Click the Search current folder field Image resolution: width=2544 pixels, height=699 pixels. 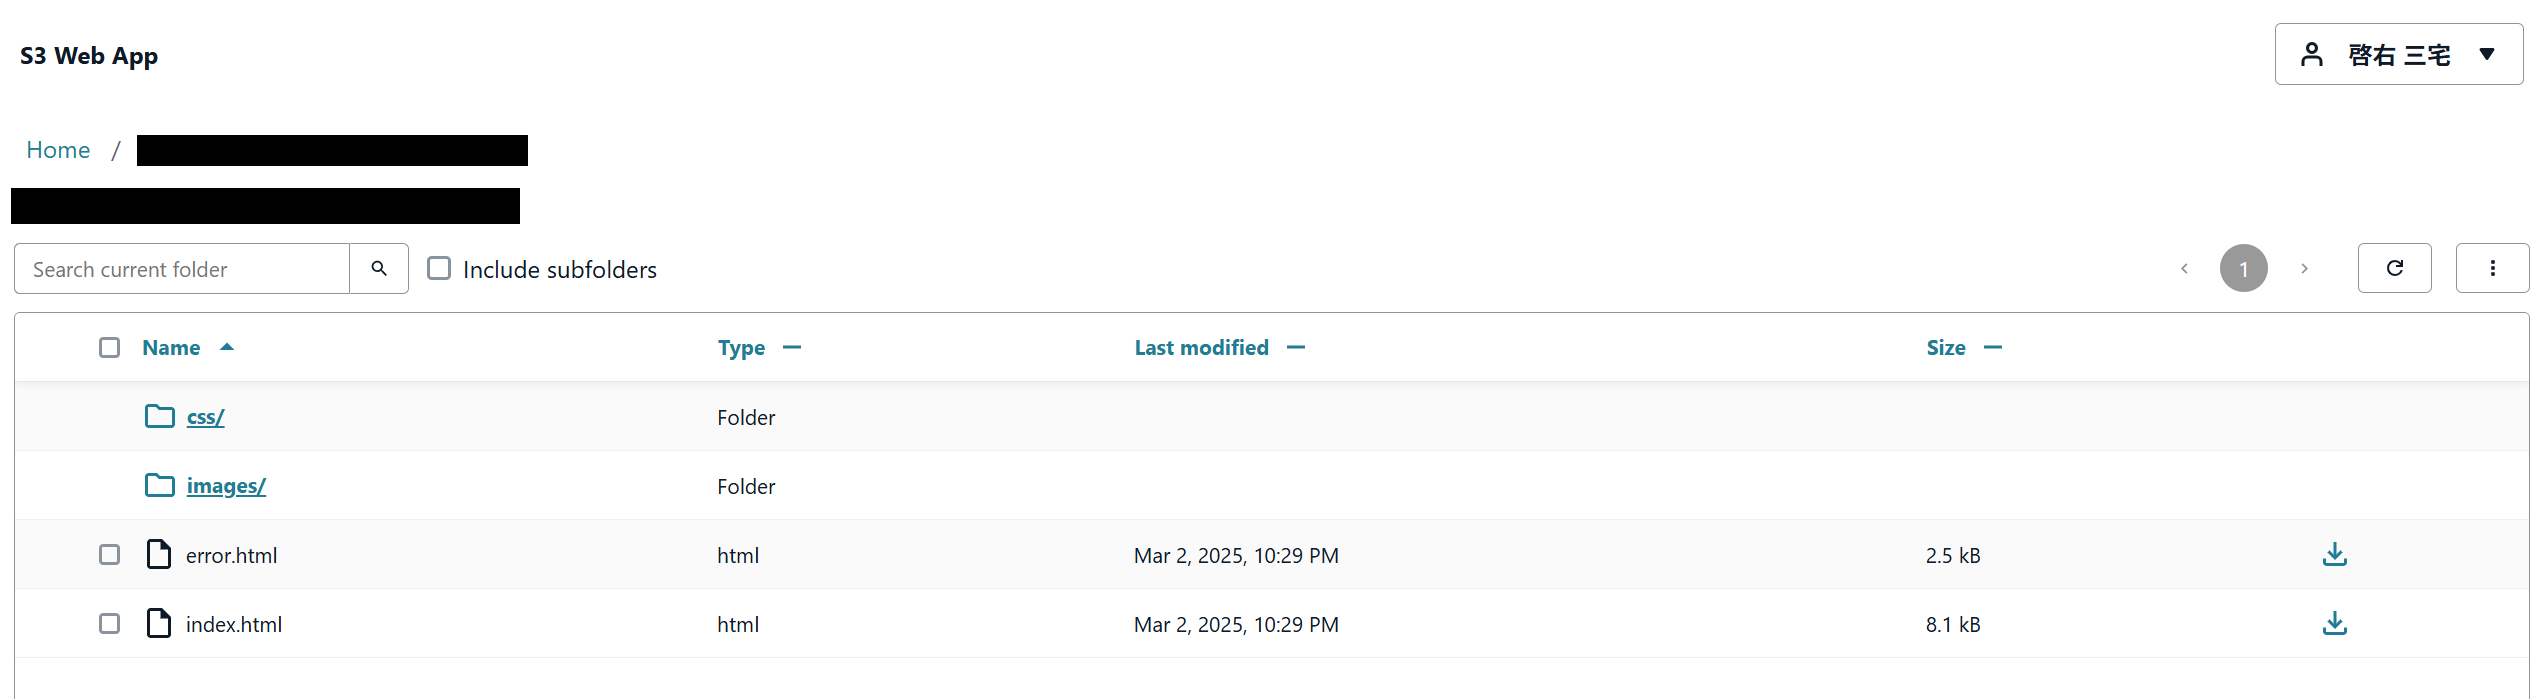pos(182,269)
